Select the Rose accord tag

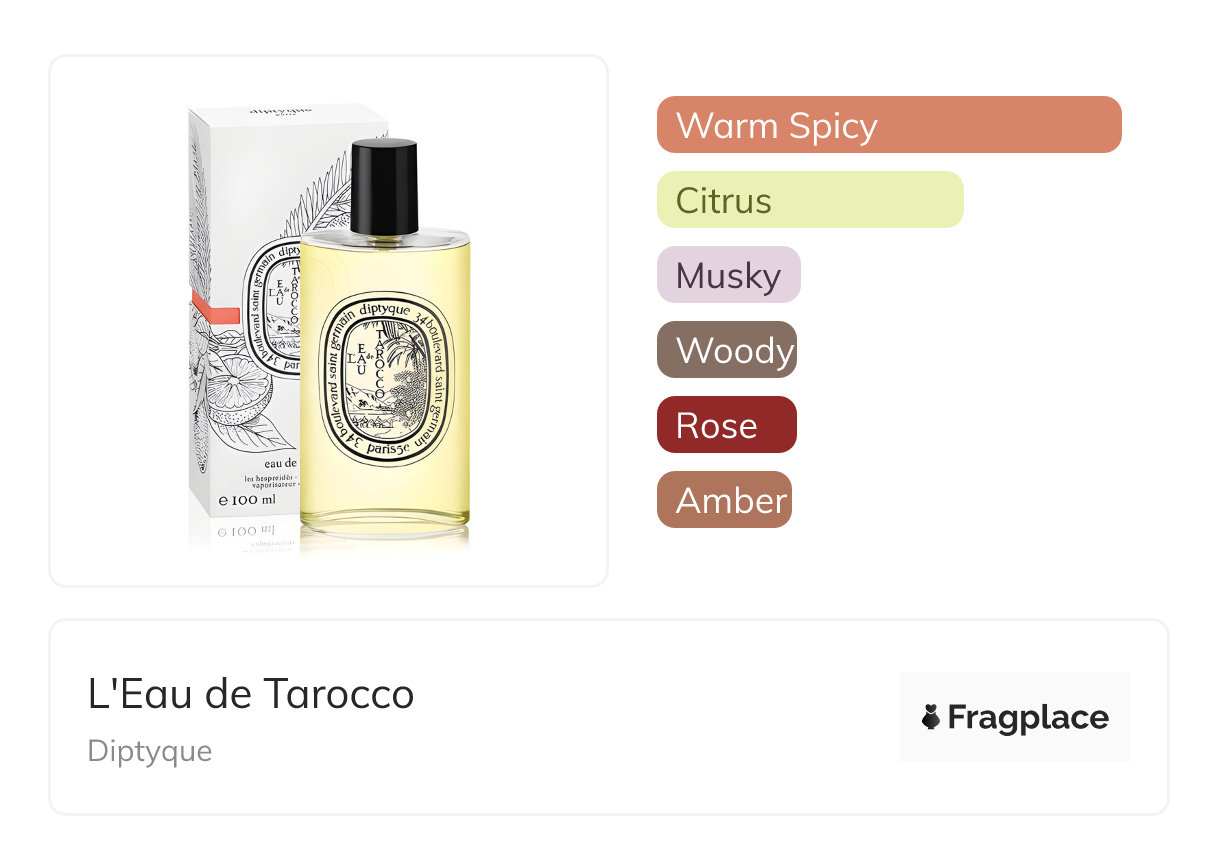click(727, 425)
